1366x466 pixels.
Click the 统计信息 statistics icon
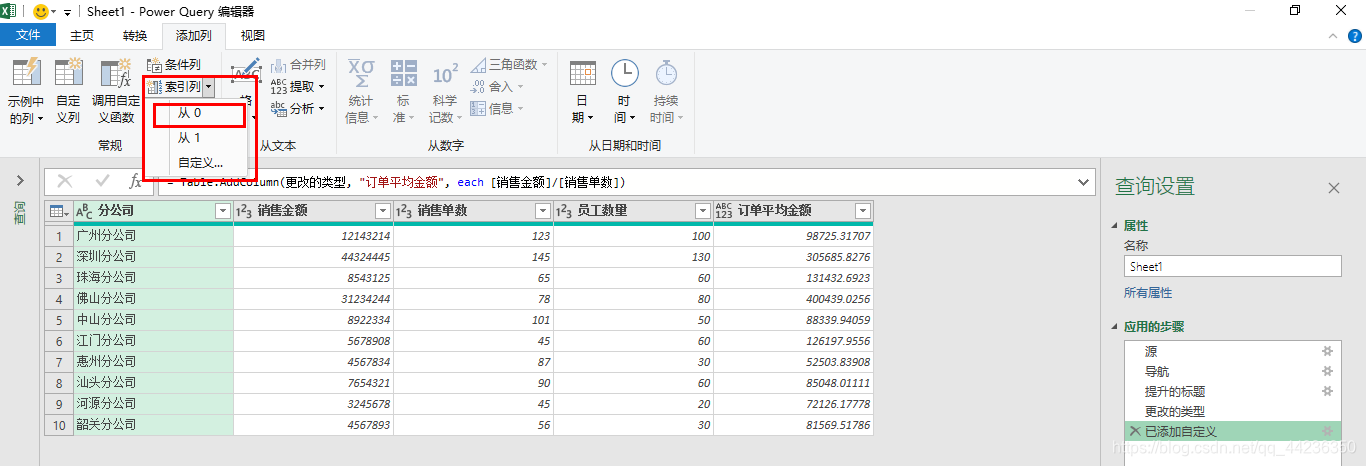coord(361,73)
